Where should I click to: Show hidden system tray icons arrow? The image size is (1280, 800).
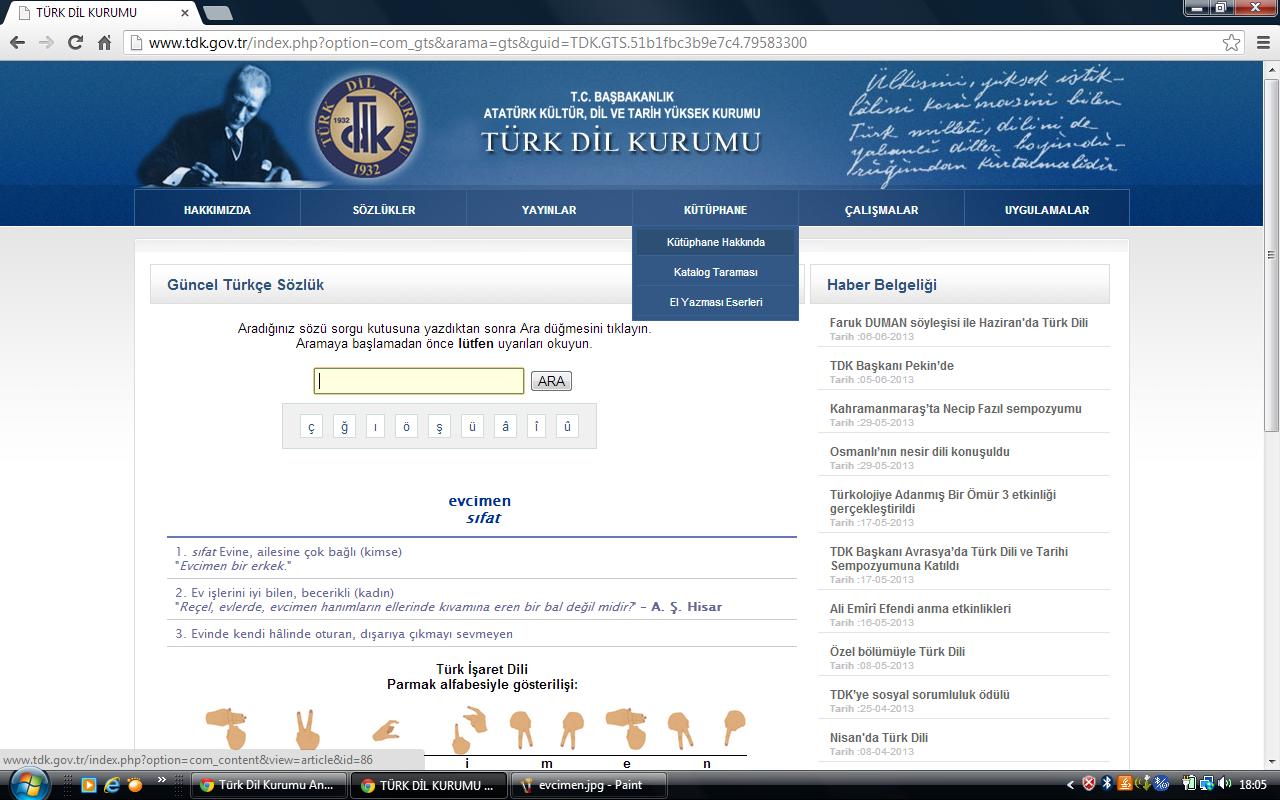pyautogui.click(x=1071, y=785)
